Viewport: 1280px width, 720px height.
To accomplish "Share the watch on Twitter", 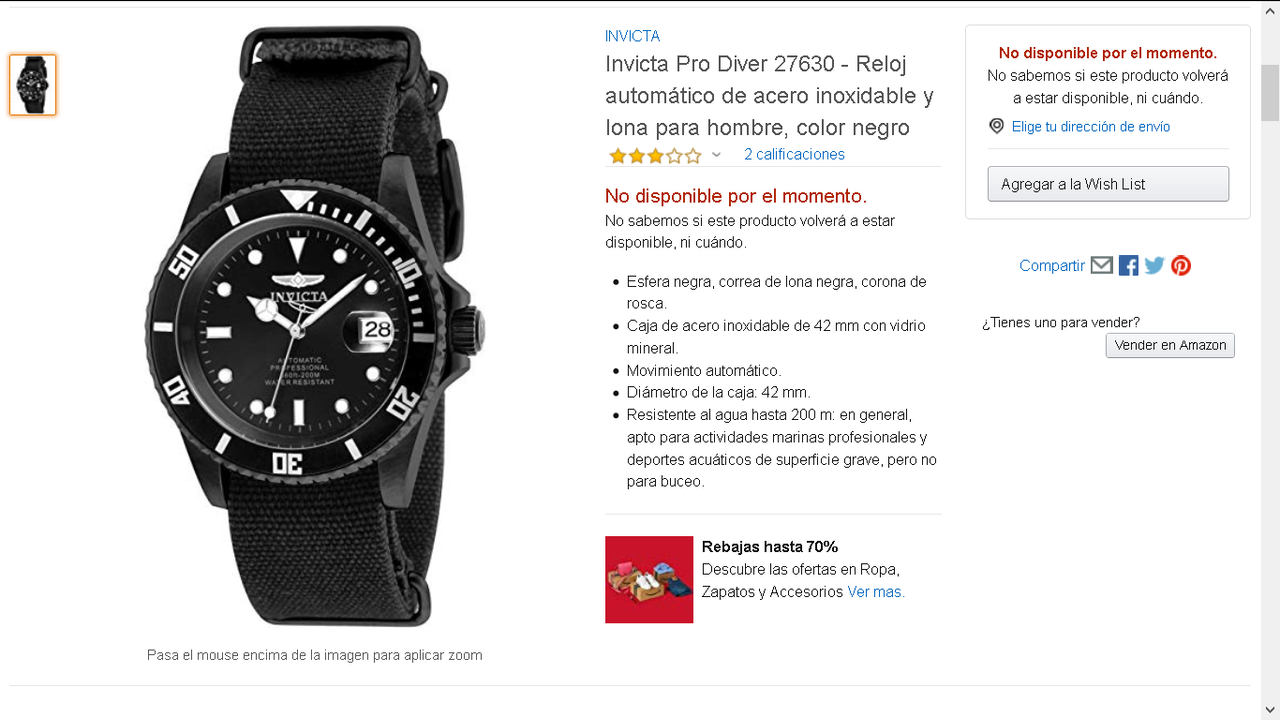I will [x=1154, y=265].
